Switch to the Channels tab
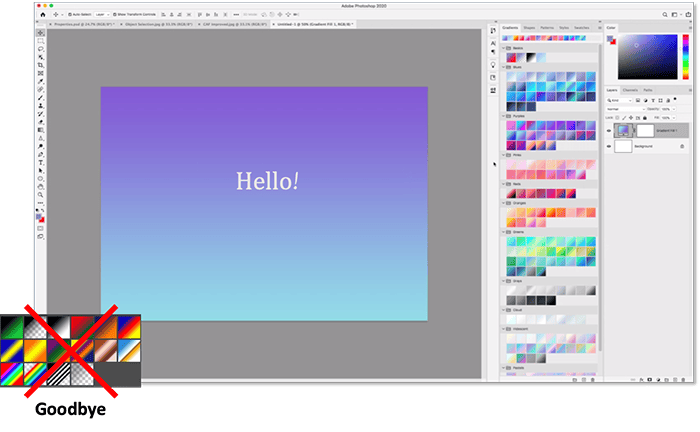Viewport: 700px width, 432px height. [631, 90]
